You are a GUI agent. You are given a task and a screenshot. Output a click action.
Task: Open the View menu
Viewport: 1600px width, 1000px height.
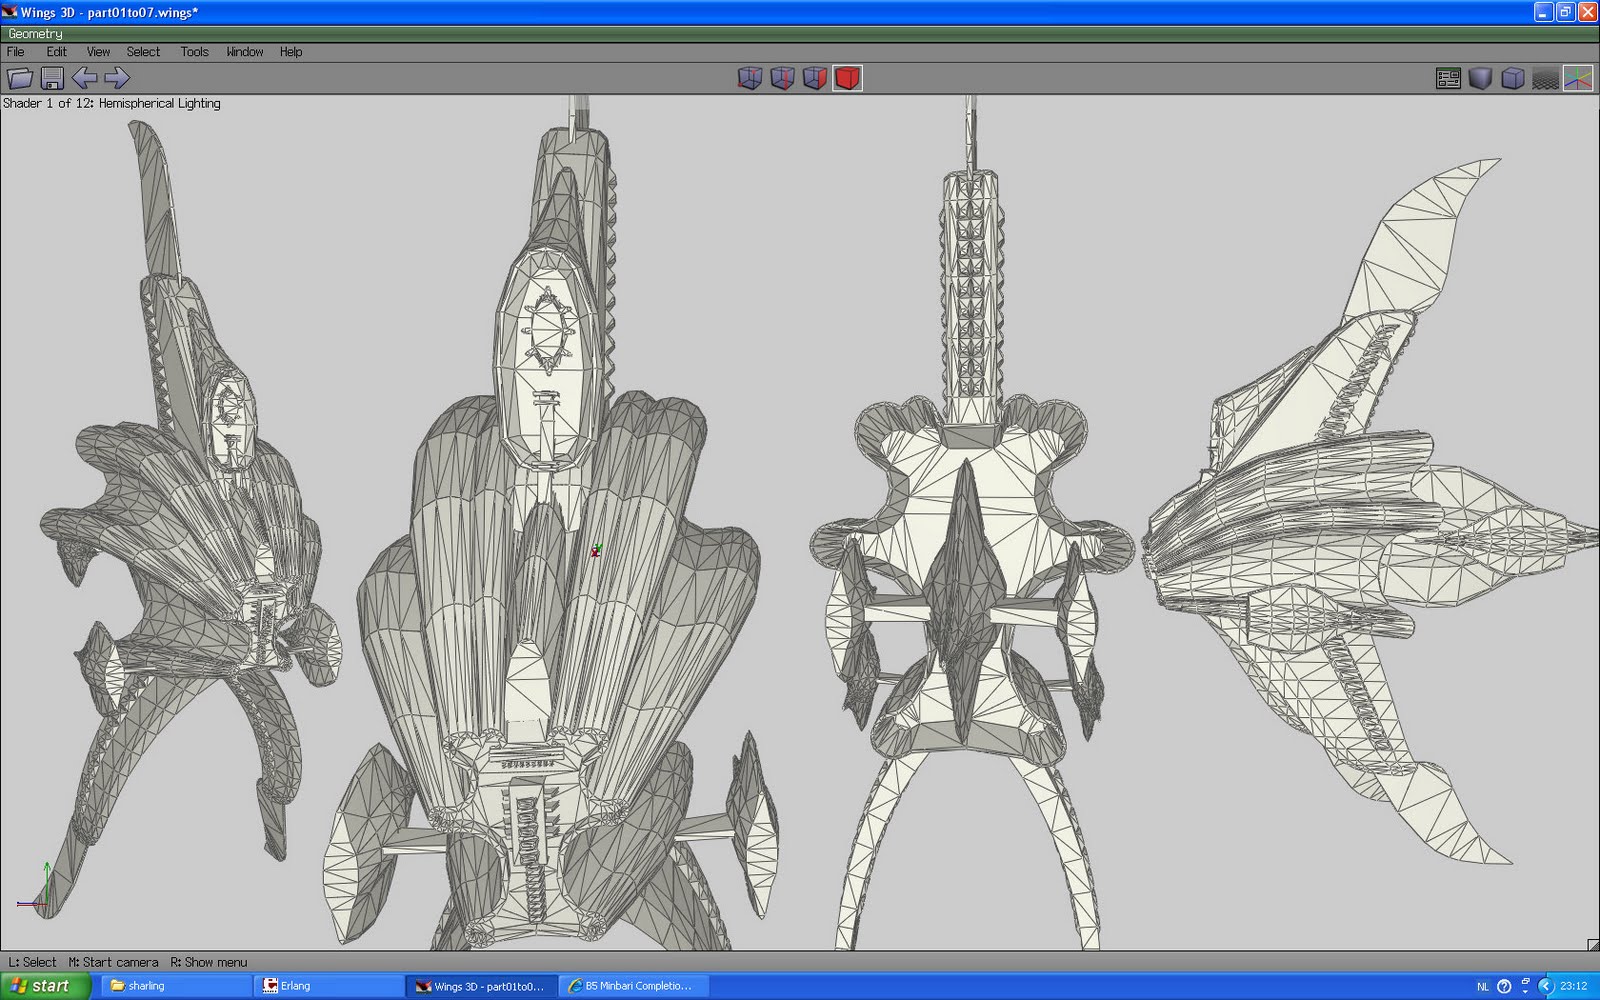tap(98, 52)
